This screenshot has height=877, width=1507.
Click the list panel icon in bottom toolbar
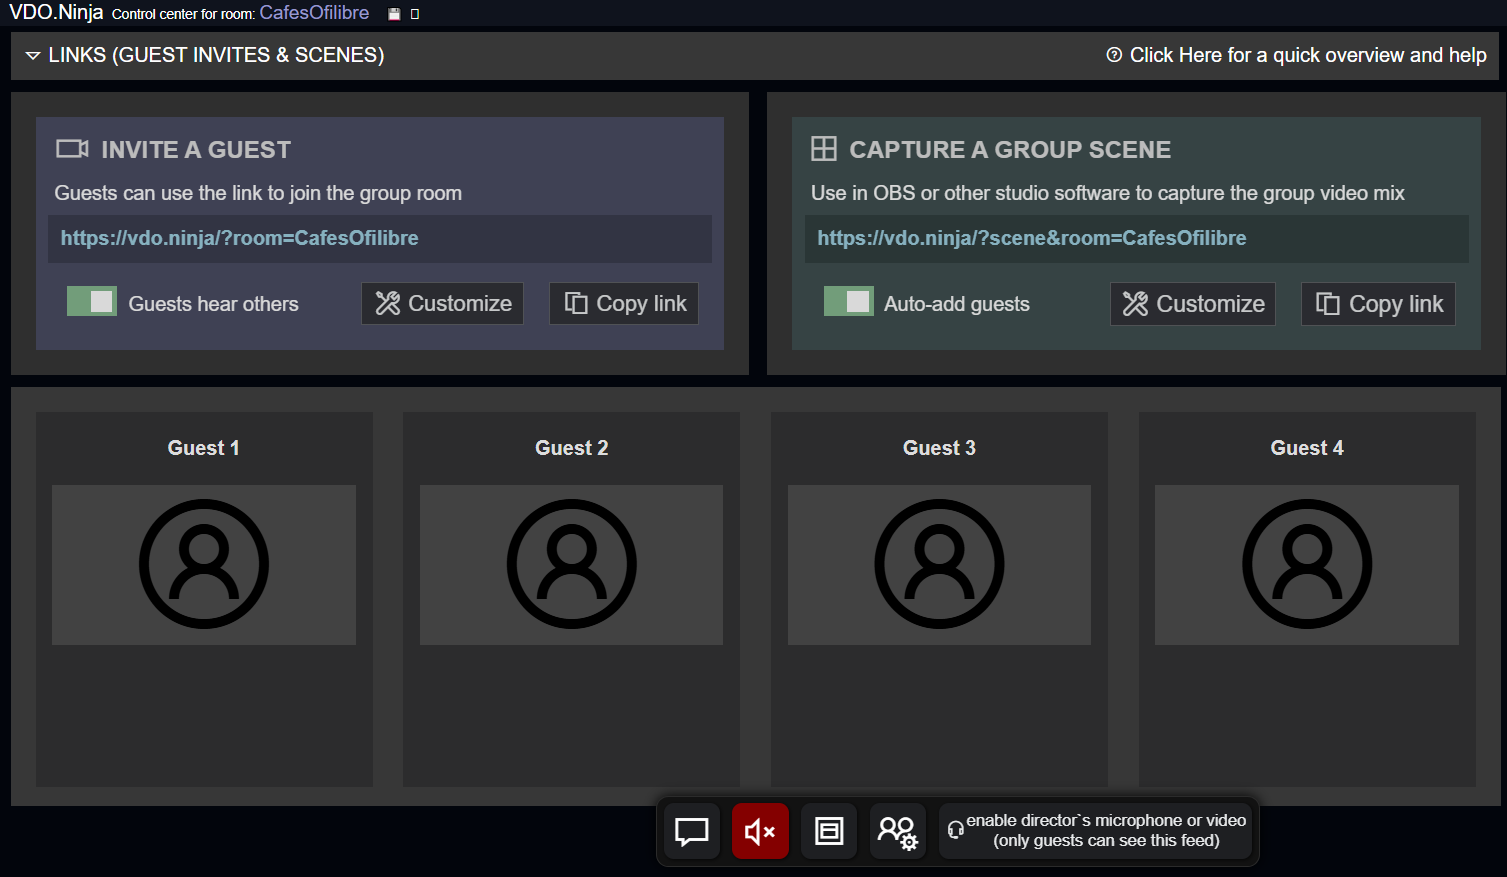(829, 831)
